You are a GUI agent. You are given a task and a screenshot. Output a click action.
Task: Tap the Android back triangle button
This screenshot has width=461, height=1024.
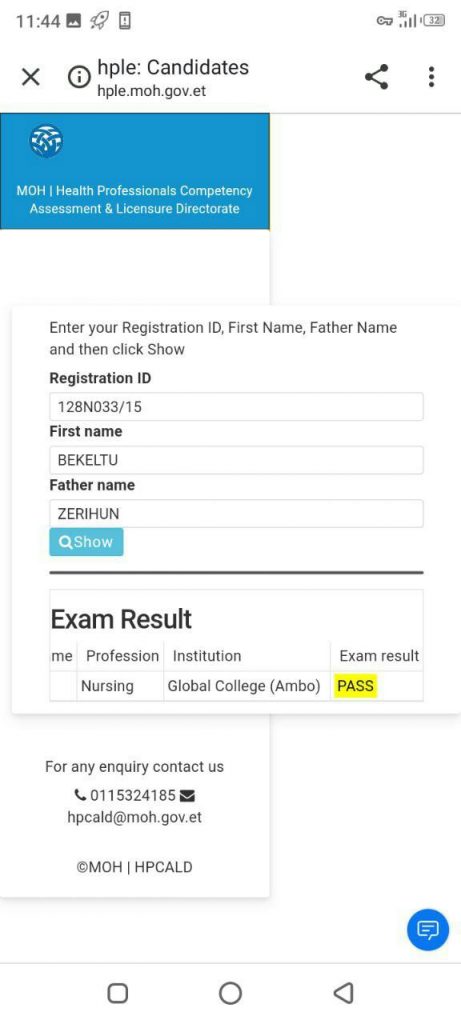(x=343, y=993)
